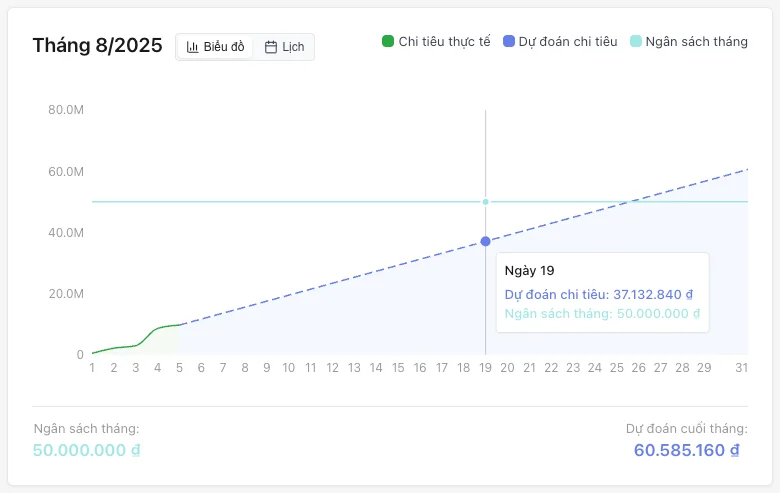Click the blue forecast point on day 19

click(x=486, y=241)
